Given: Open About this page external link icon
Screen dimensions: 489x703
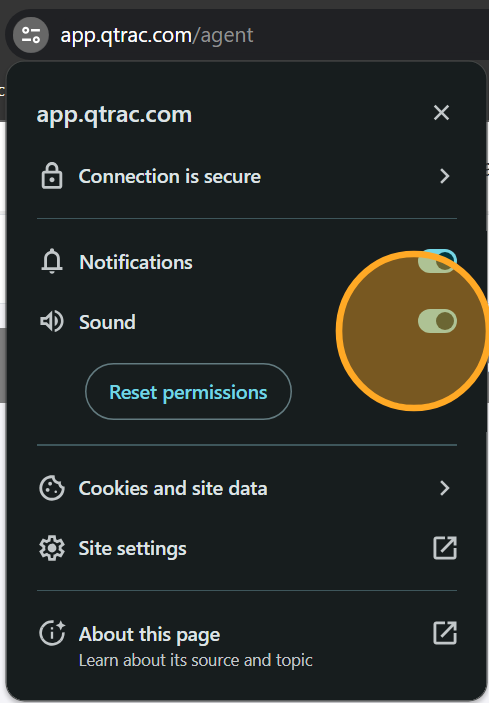Looking at the screenshot, I should click(x=445, y=633).
